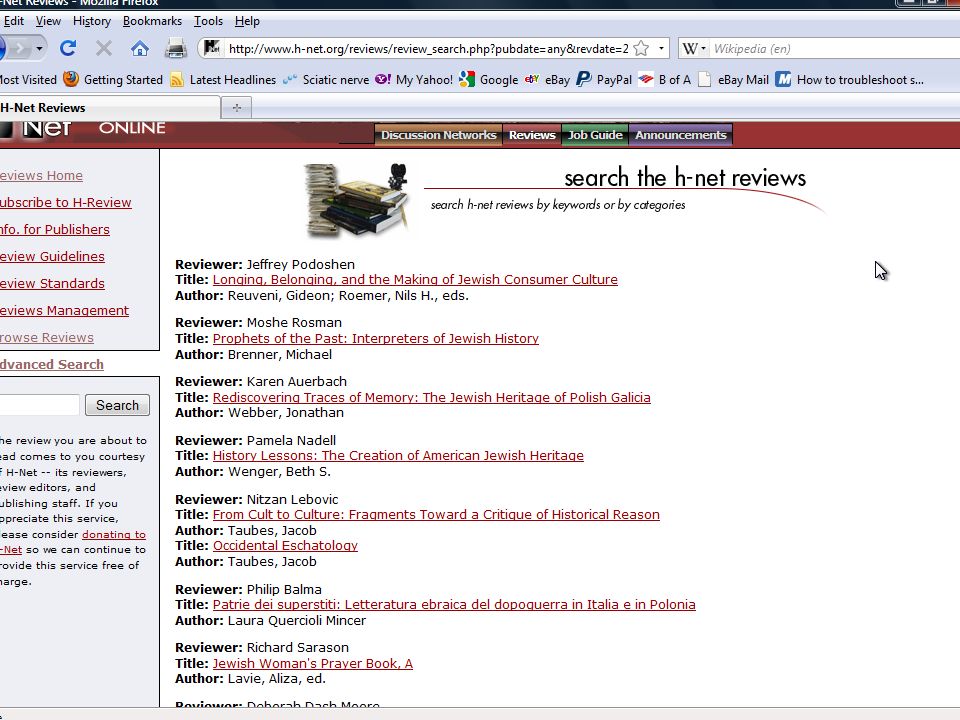Screen dimensions: 960x720
Task: Go to the Home page icon
Action: [140, 48]
